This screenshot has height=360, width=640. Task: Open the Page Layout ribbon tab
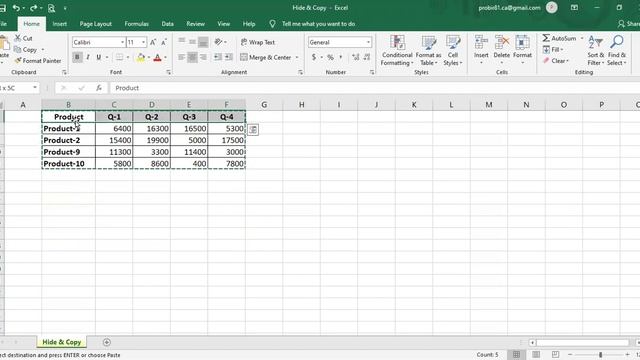coord(96,24)
